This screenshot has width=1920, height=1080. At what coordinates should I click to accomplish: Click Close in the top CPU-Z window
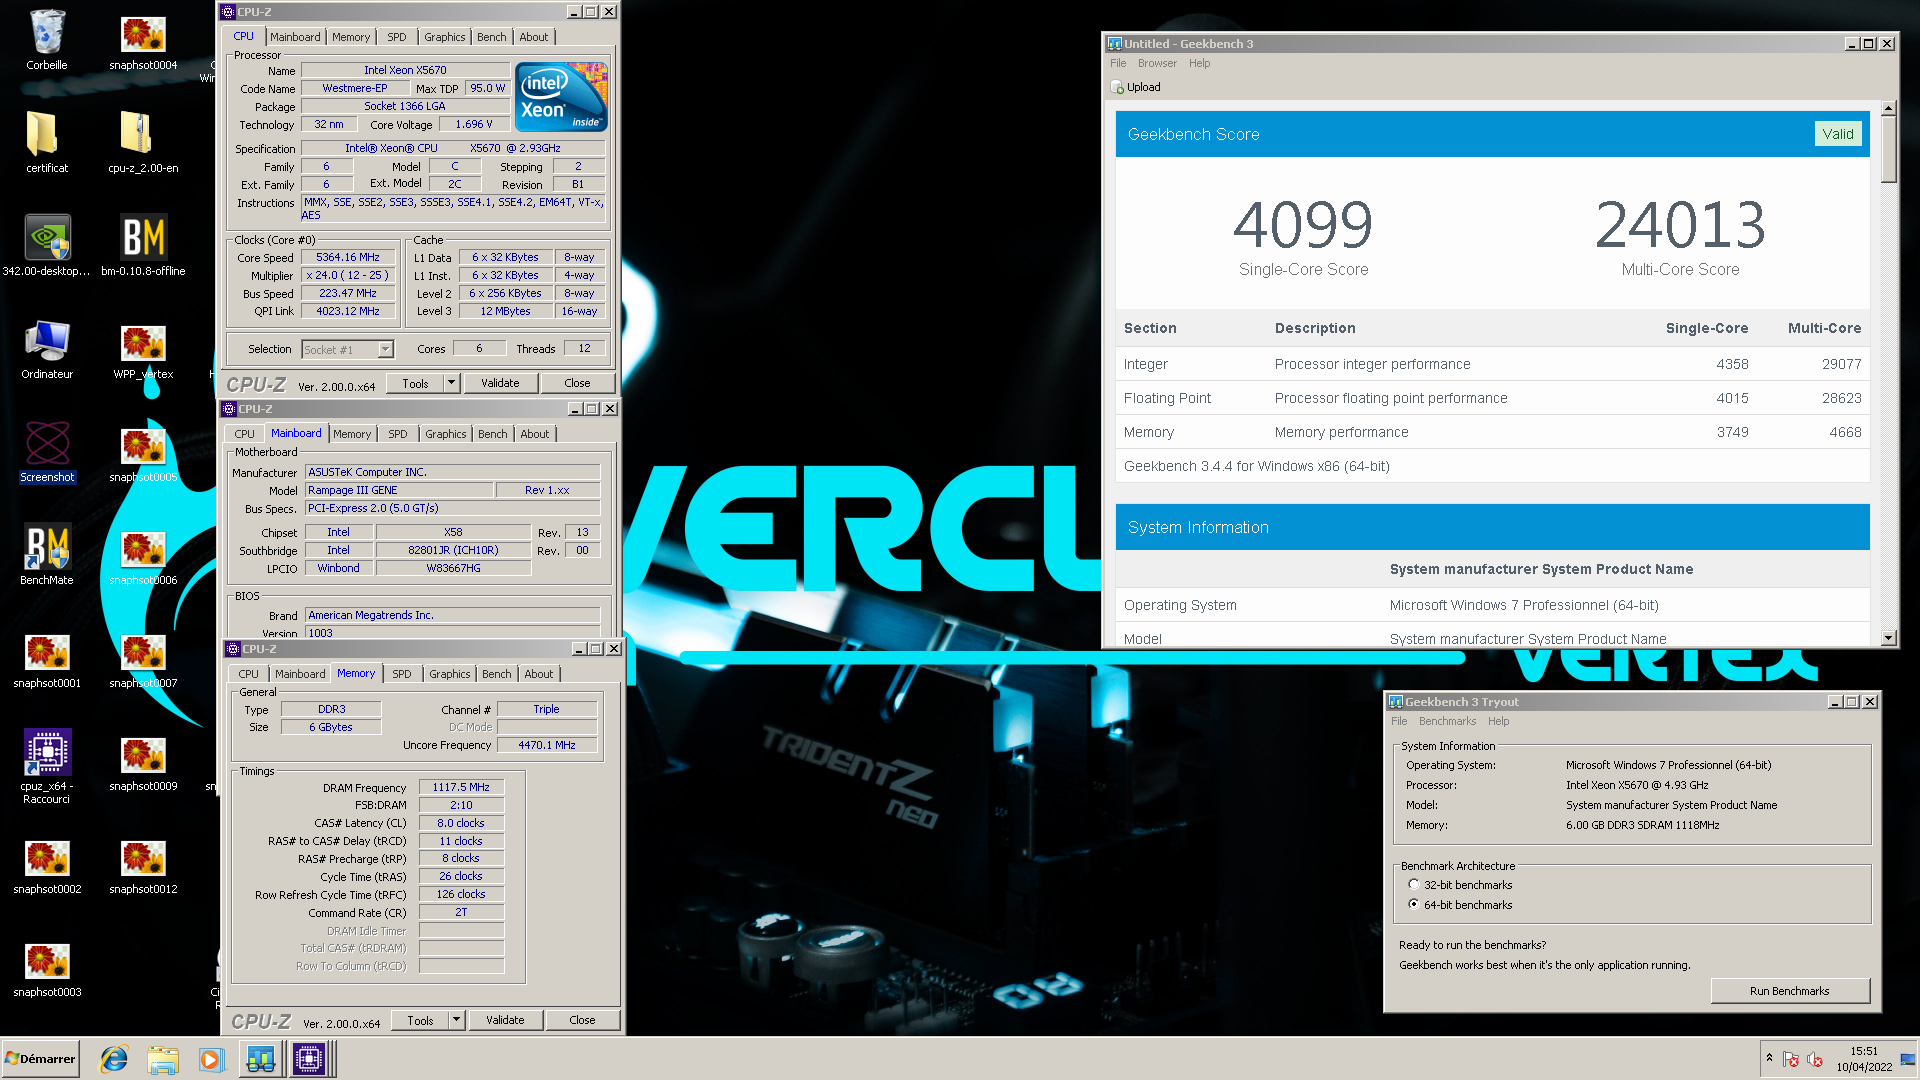coord(577,383)
